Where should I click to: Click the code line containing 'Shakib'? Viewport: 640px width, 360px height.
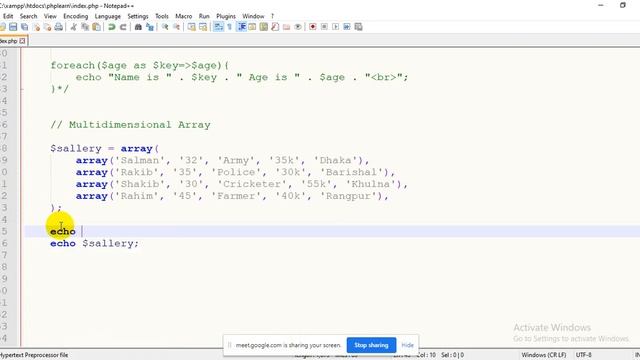pyautogui.click(x=242, y=184)
